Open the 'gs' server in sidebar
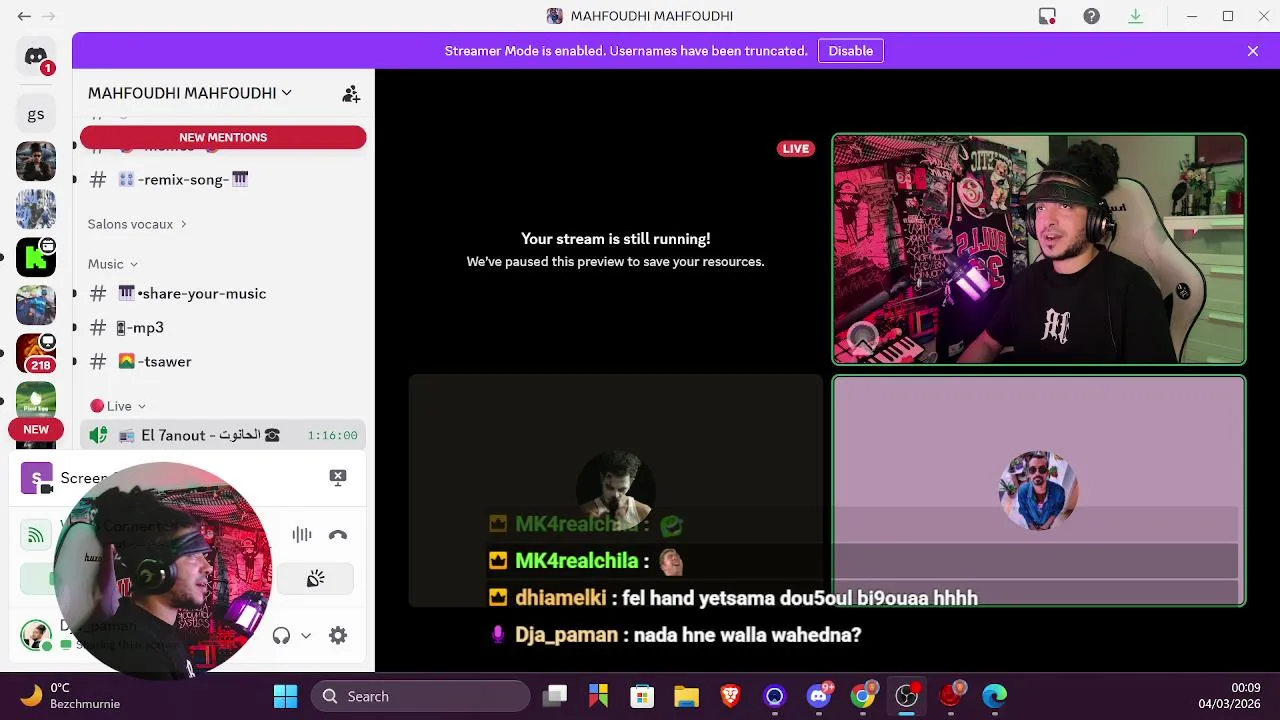The width and height of the screenshot is (1280, 720). pyautogui.click(x=36, y=114)
